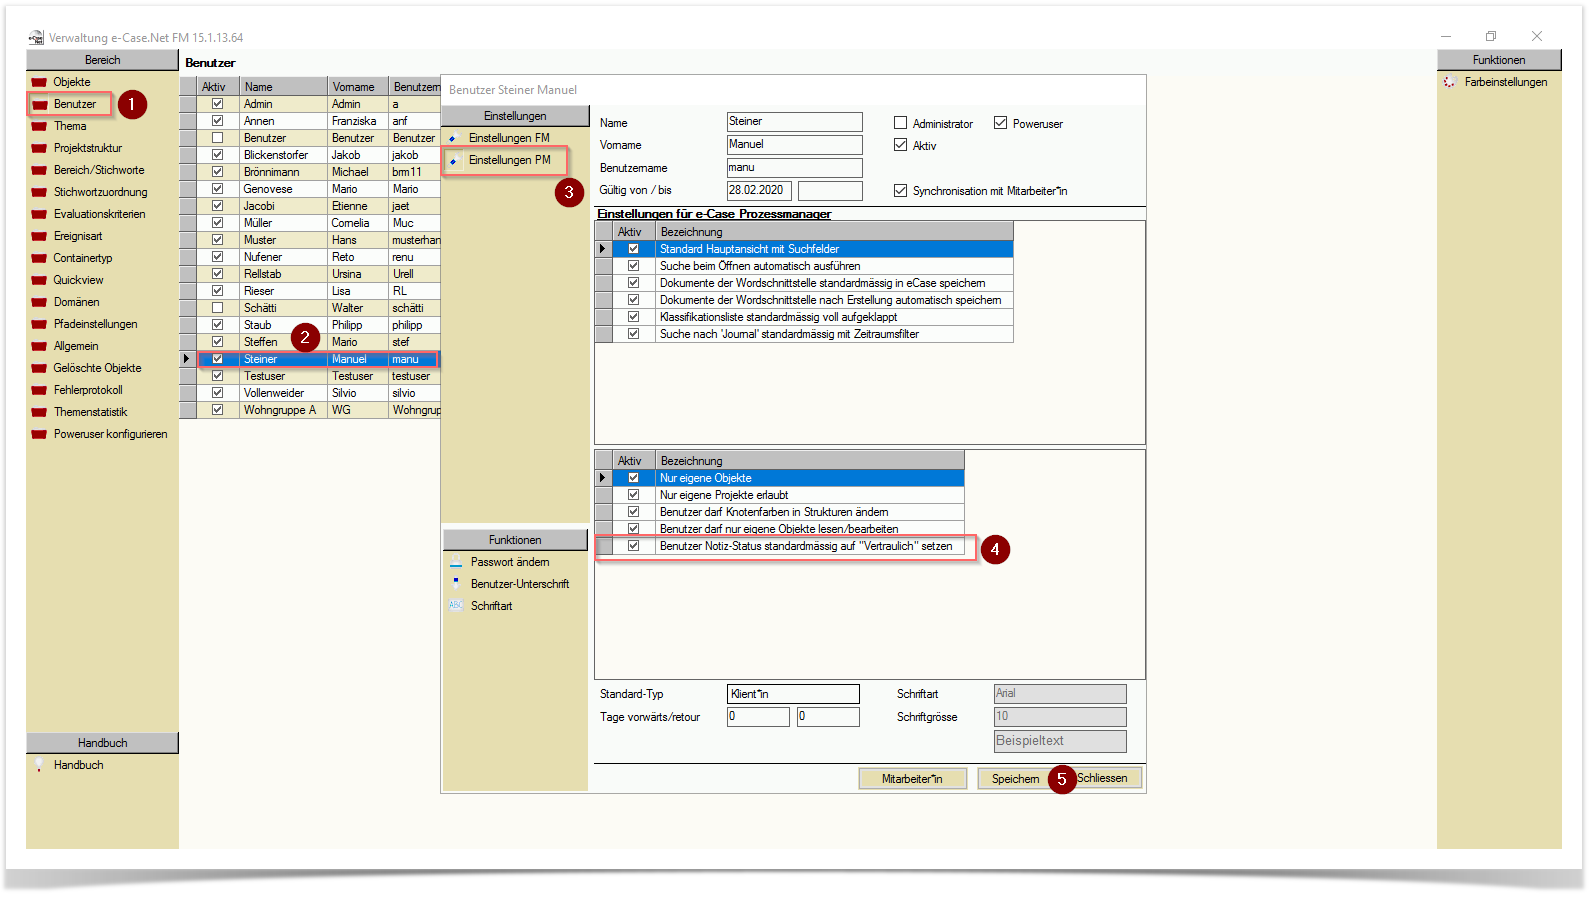Screen dimensions: 1596x898
Task: Toggle Nur eigene Projekte erlaubt checkbox
Action: click(633, 495)
